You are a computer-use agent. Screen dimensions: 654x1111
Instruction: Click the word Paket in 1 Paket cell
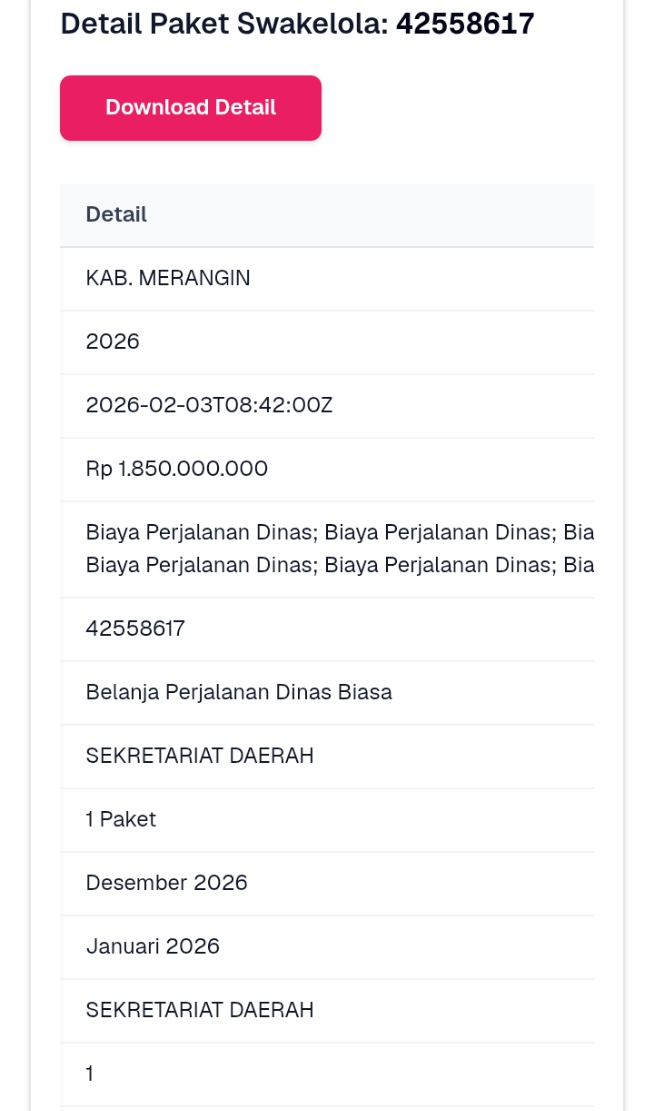pos(128,820)
